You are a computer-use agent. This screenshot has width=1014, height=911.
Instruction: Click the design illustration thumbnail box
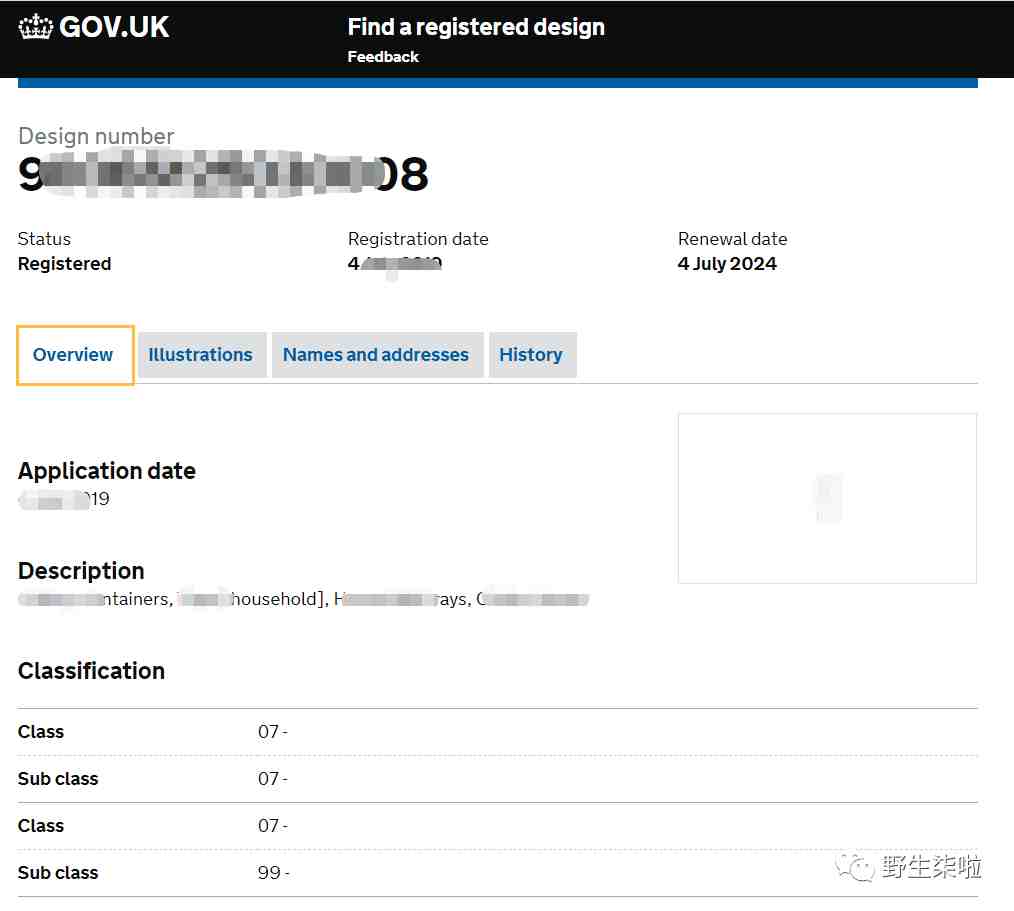(827, 498)
